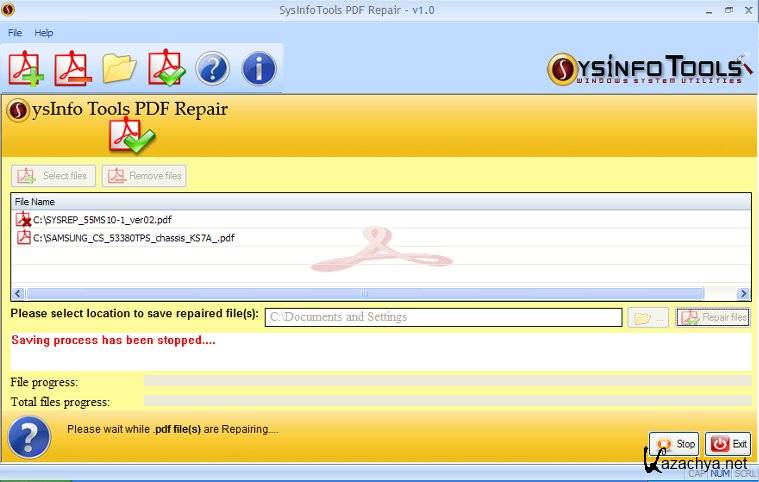Viewport: 759px width, 482px height.
Task: Select C:\SYSREP_55MS10-1_ver02.pdf in file list
Action: pos(102,219)
